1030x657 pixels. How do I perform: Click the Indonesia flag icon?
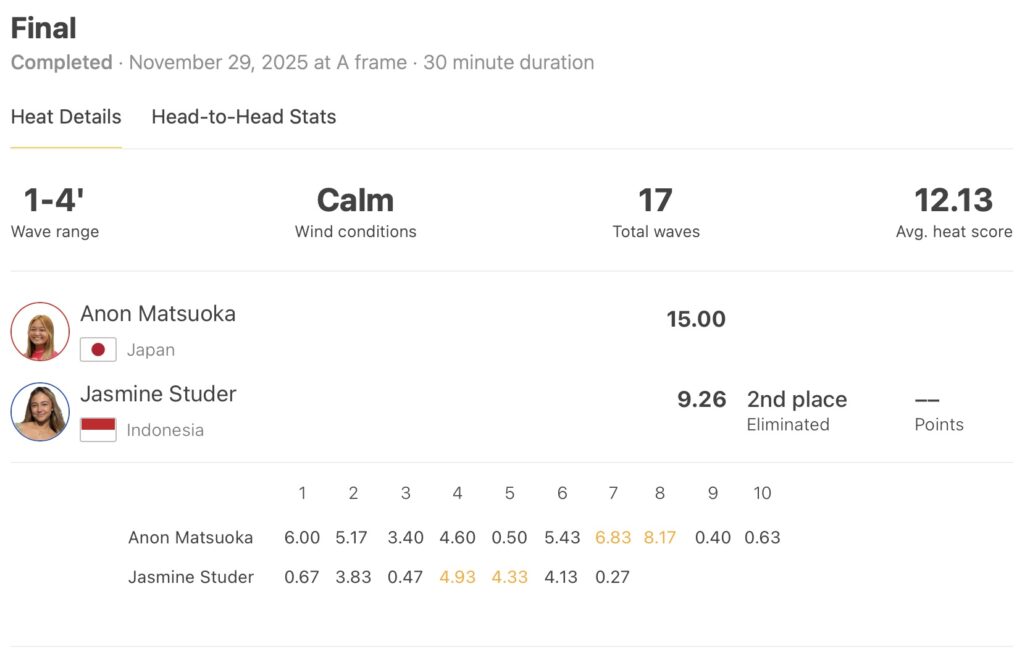98,430
